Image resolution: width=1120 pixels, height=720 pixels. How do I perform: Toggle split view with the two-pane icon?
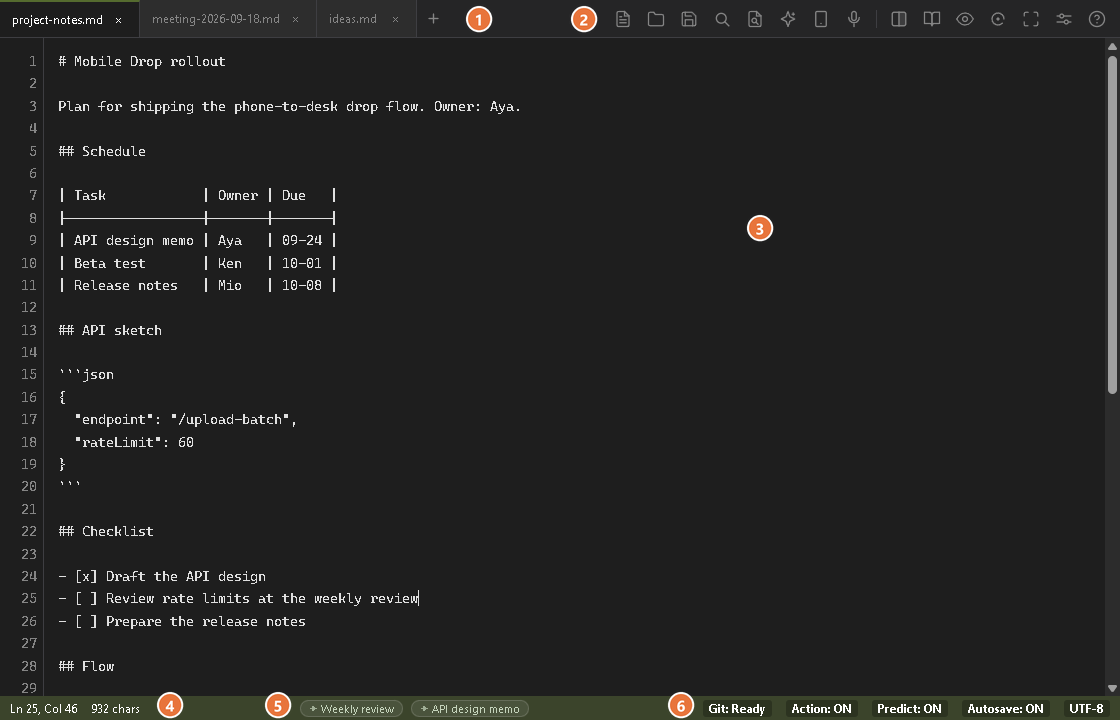(x=899, y=19)
